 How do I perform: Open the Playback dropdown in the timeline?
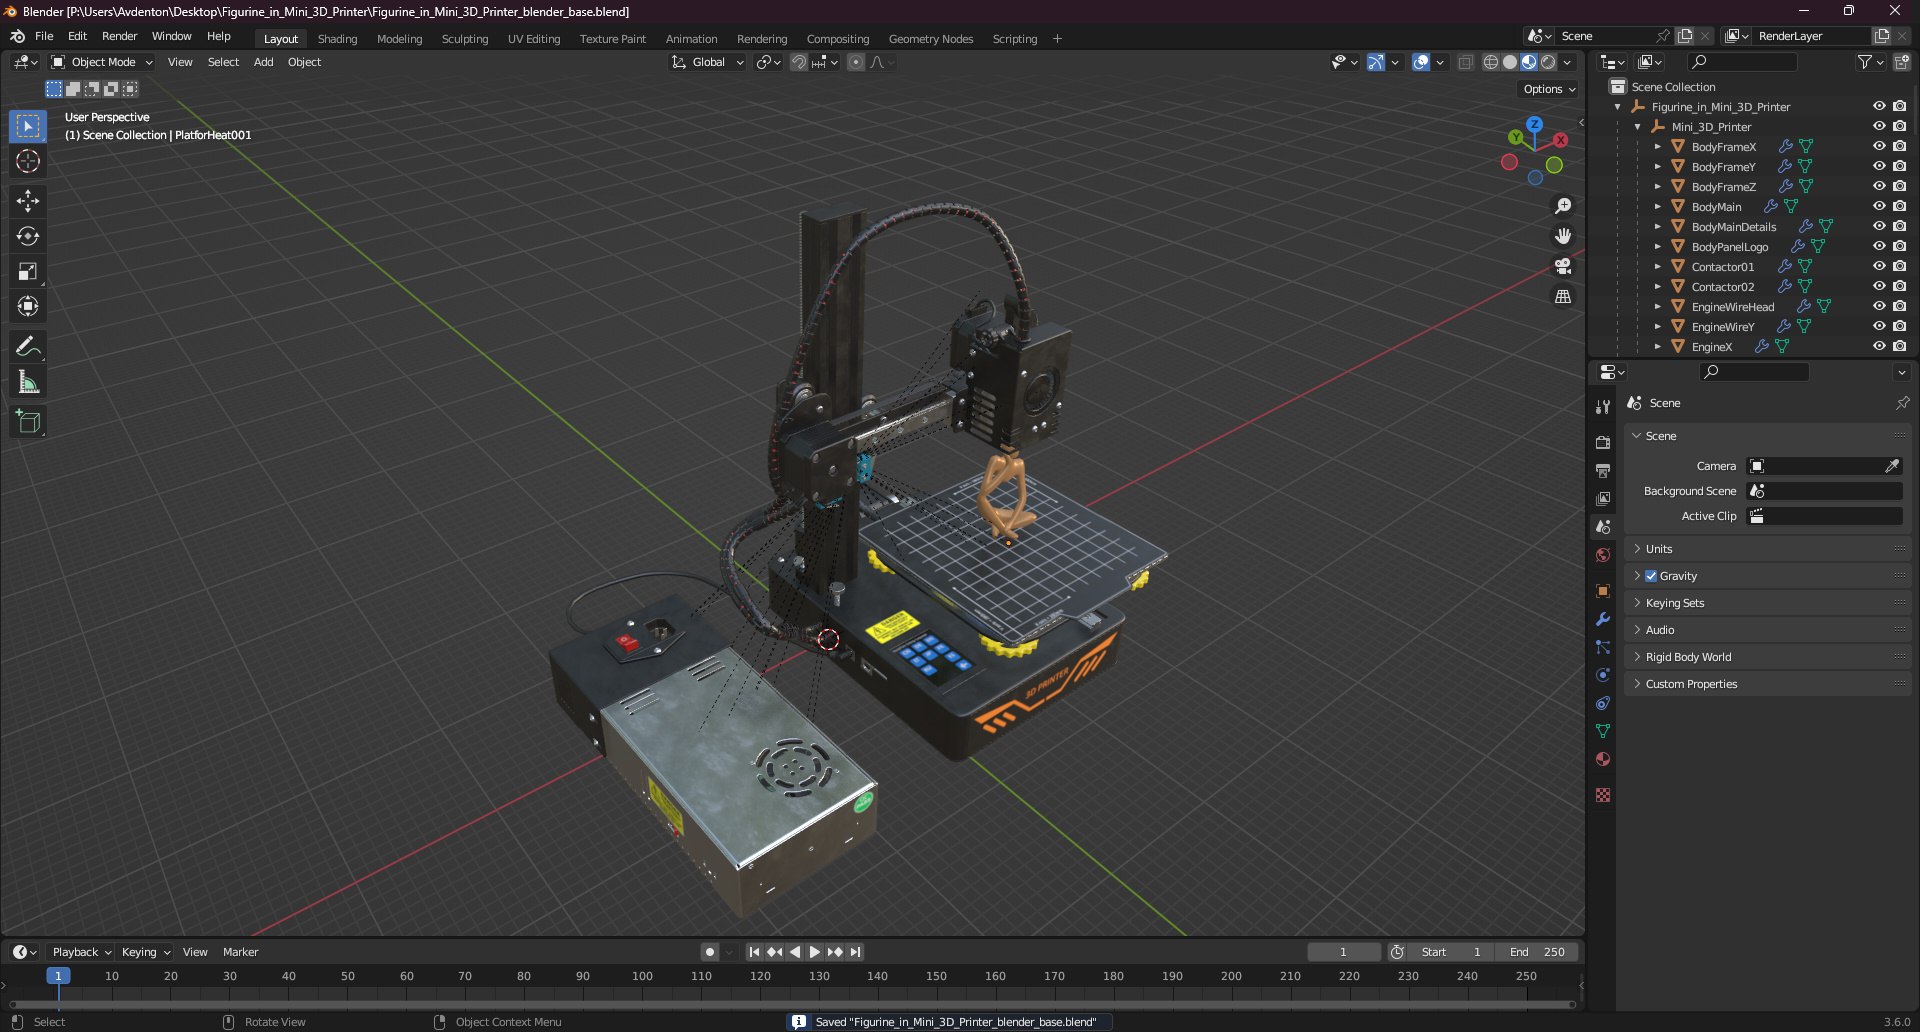(x=81, y=952)
